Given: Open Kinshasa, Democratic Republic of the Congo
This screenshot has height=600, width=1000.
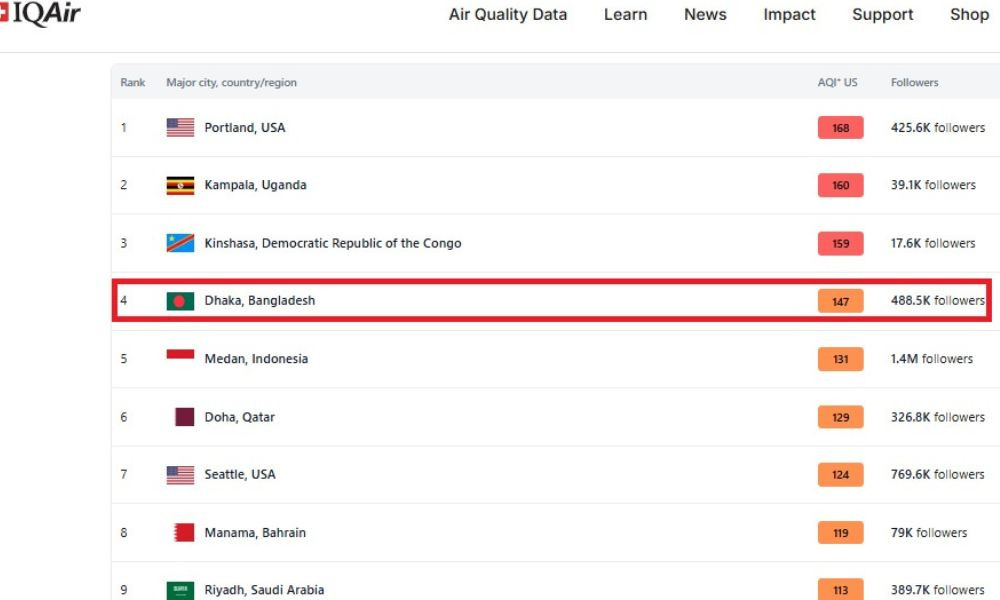Looking at the screenshot, I should tap(333, 243).
